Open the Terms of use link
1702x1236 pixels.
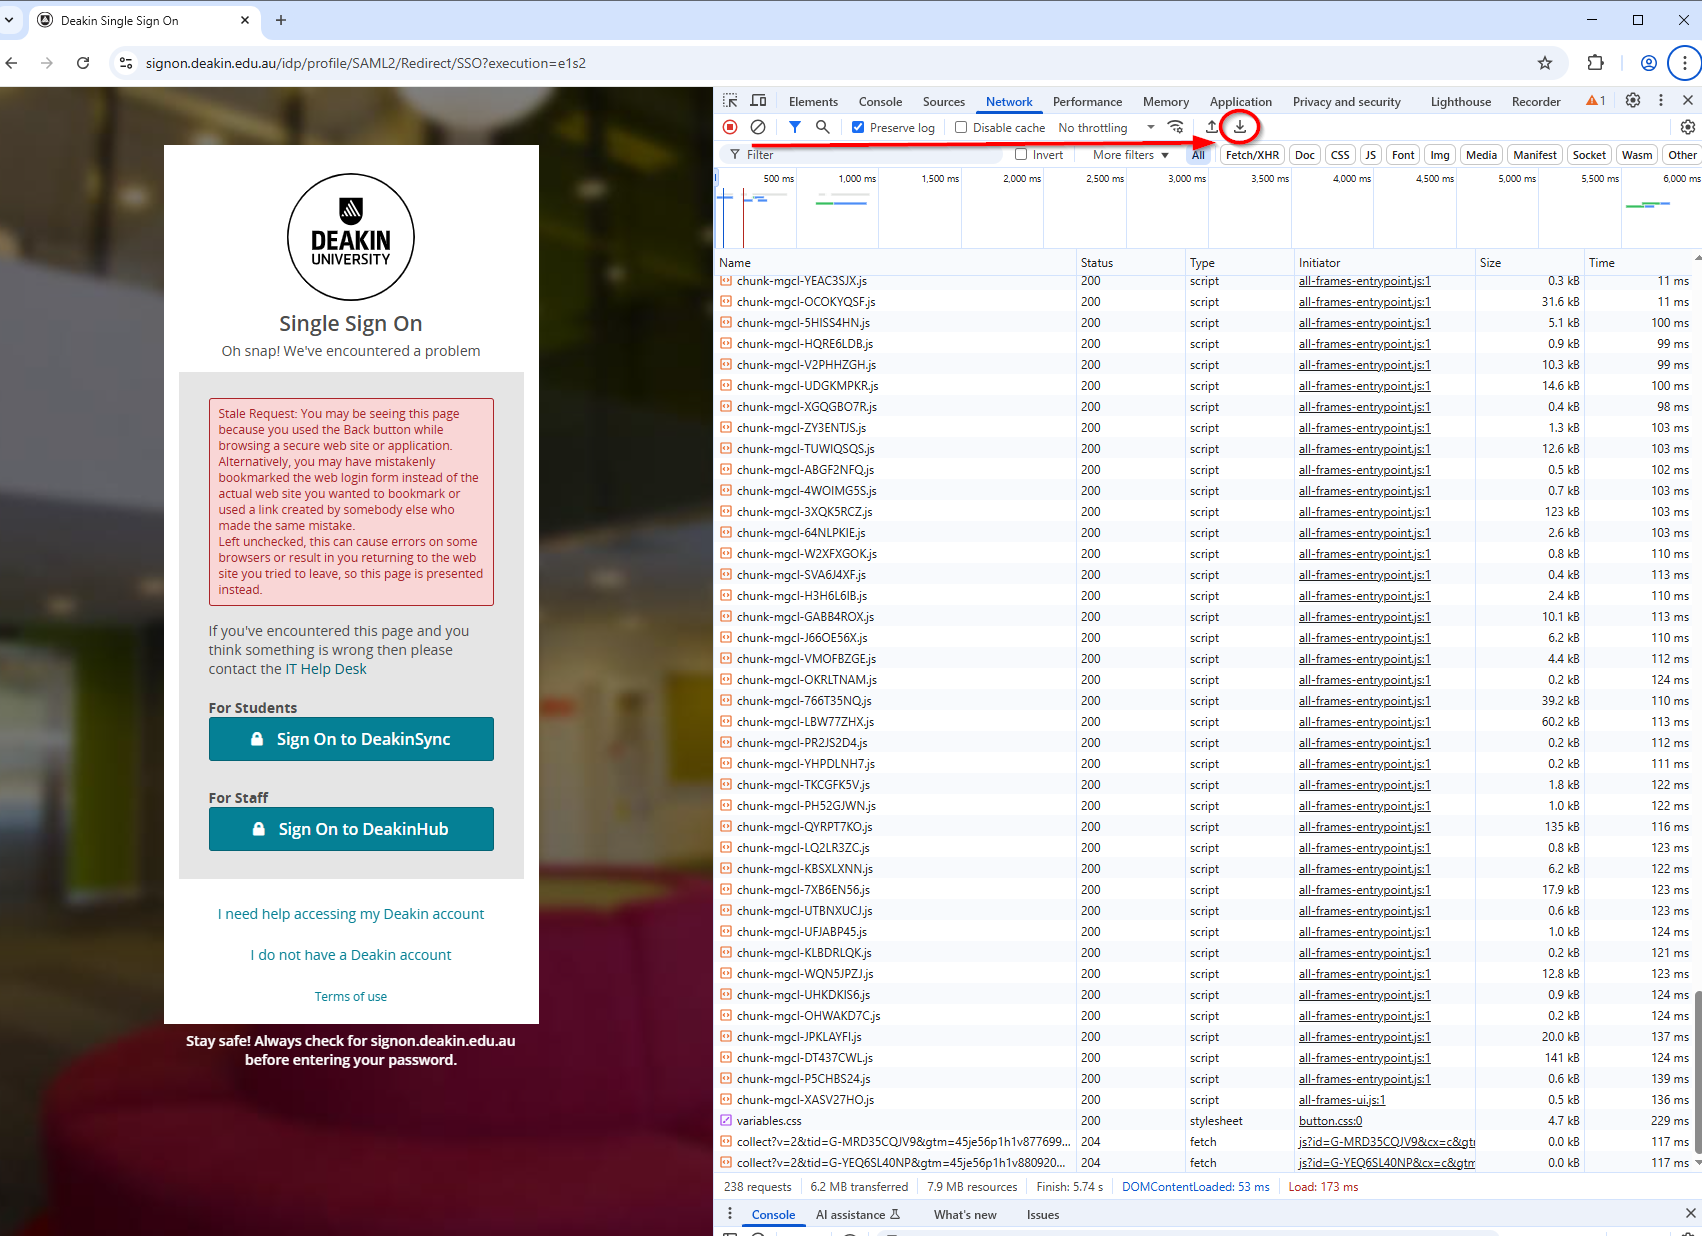click(x=351, y=997)
